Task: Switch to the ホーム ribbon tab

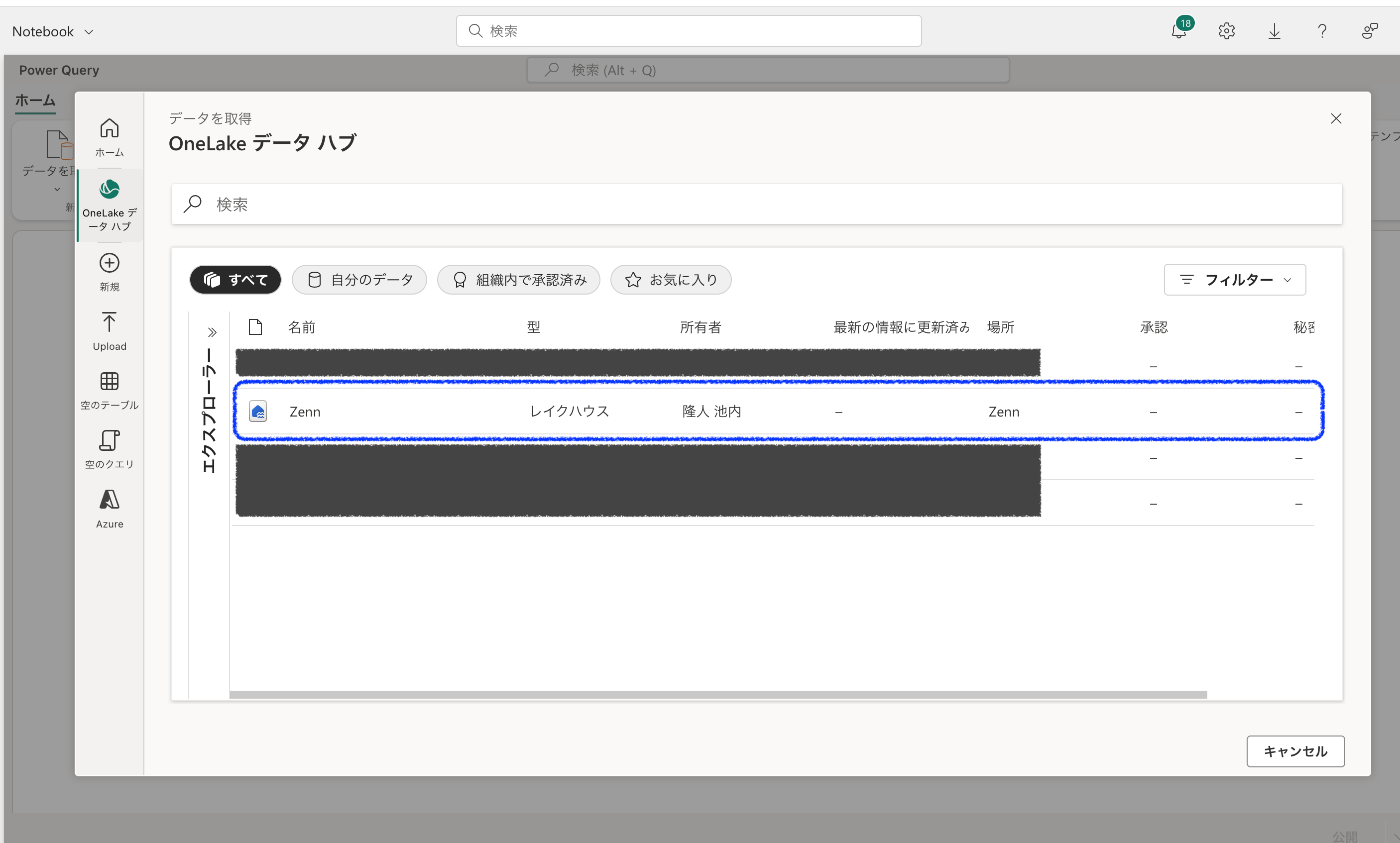Action: [x=35, y=100]
